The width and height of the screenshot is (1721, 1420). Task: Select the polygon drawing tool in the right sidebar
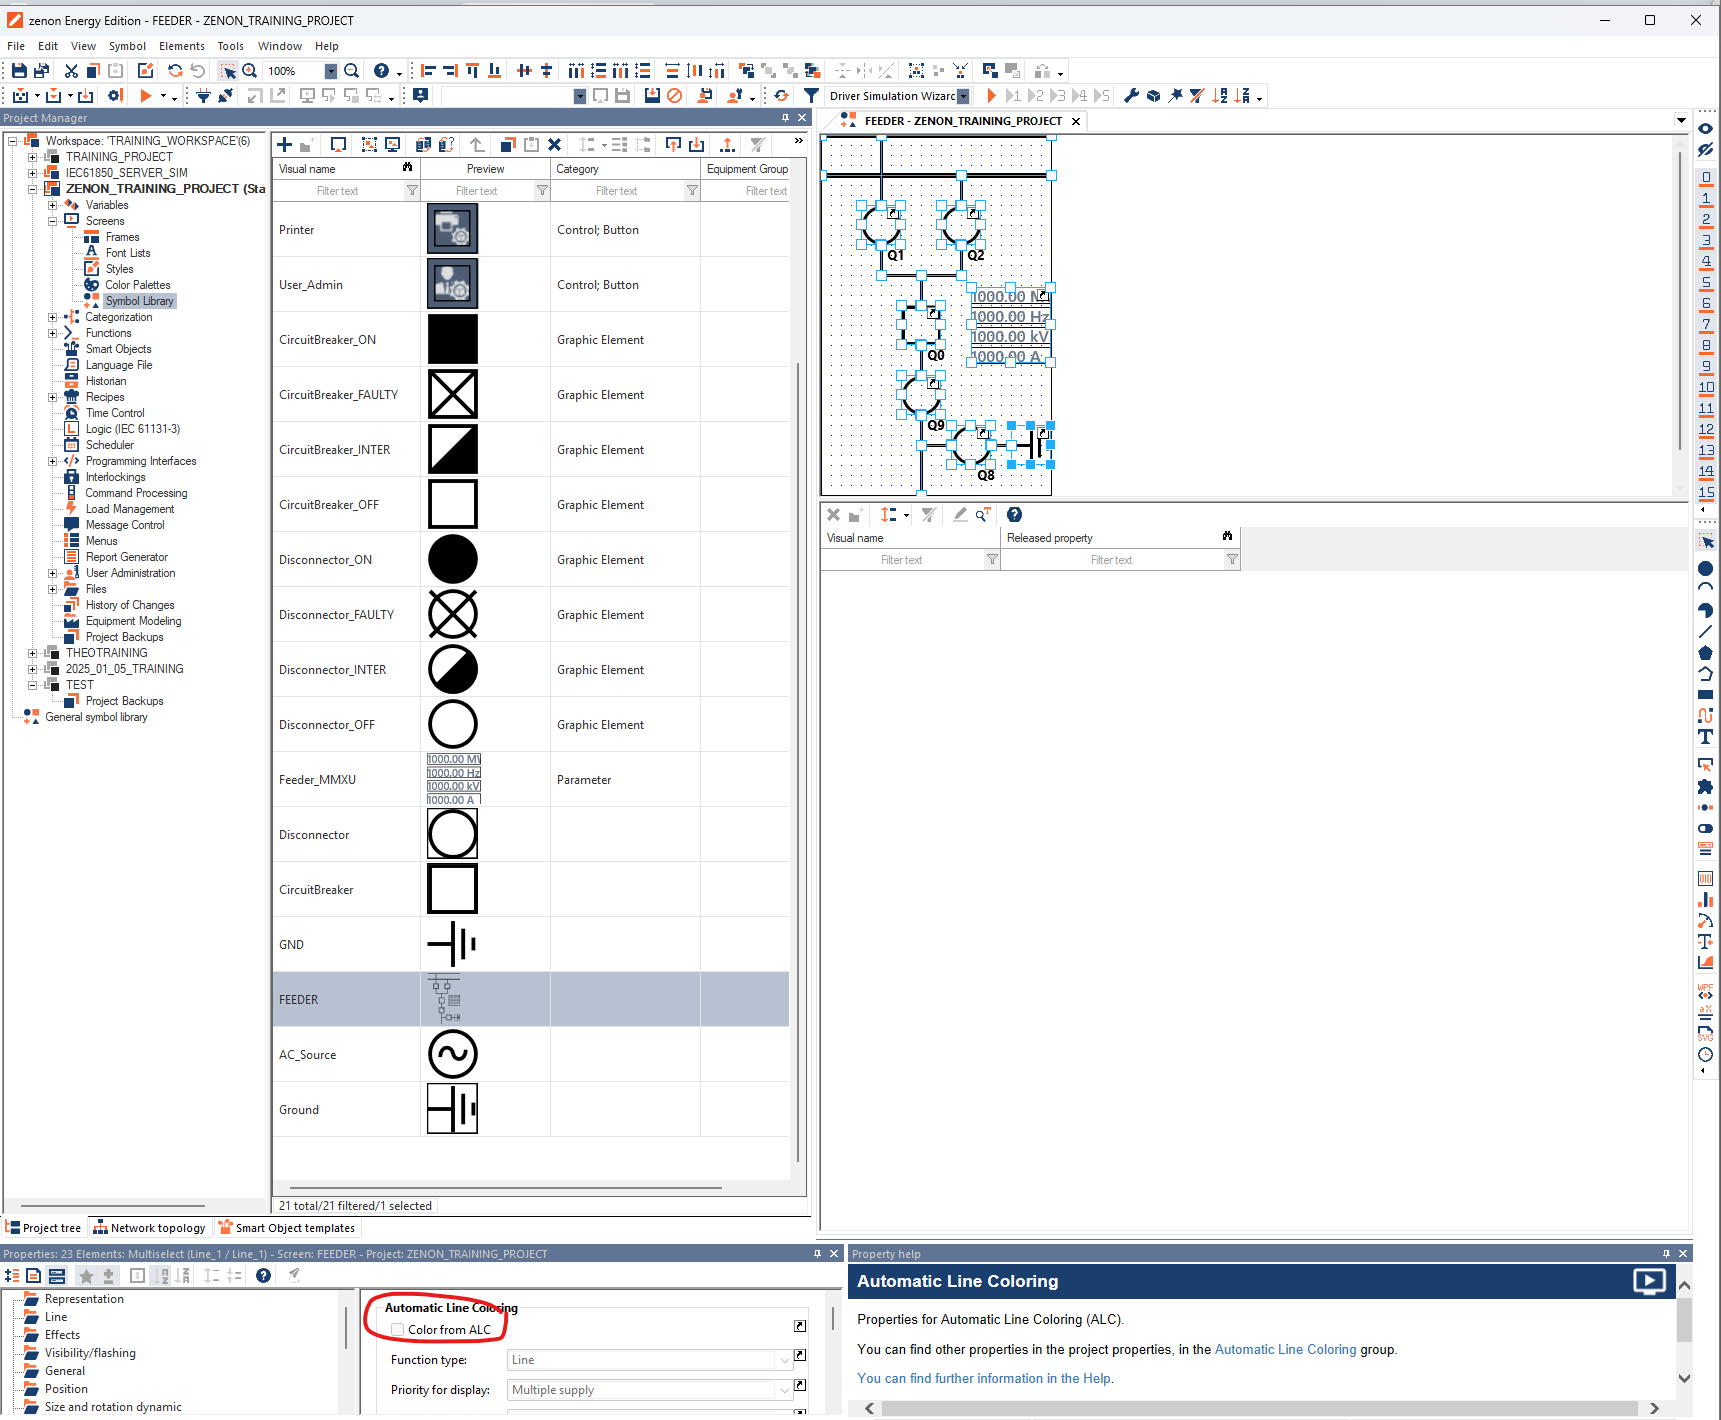1706,652
